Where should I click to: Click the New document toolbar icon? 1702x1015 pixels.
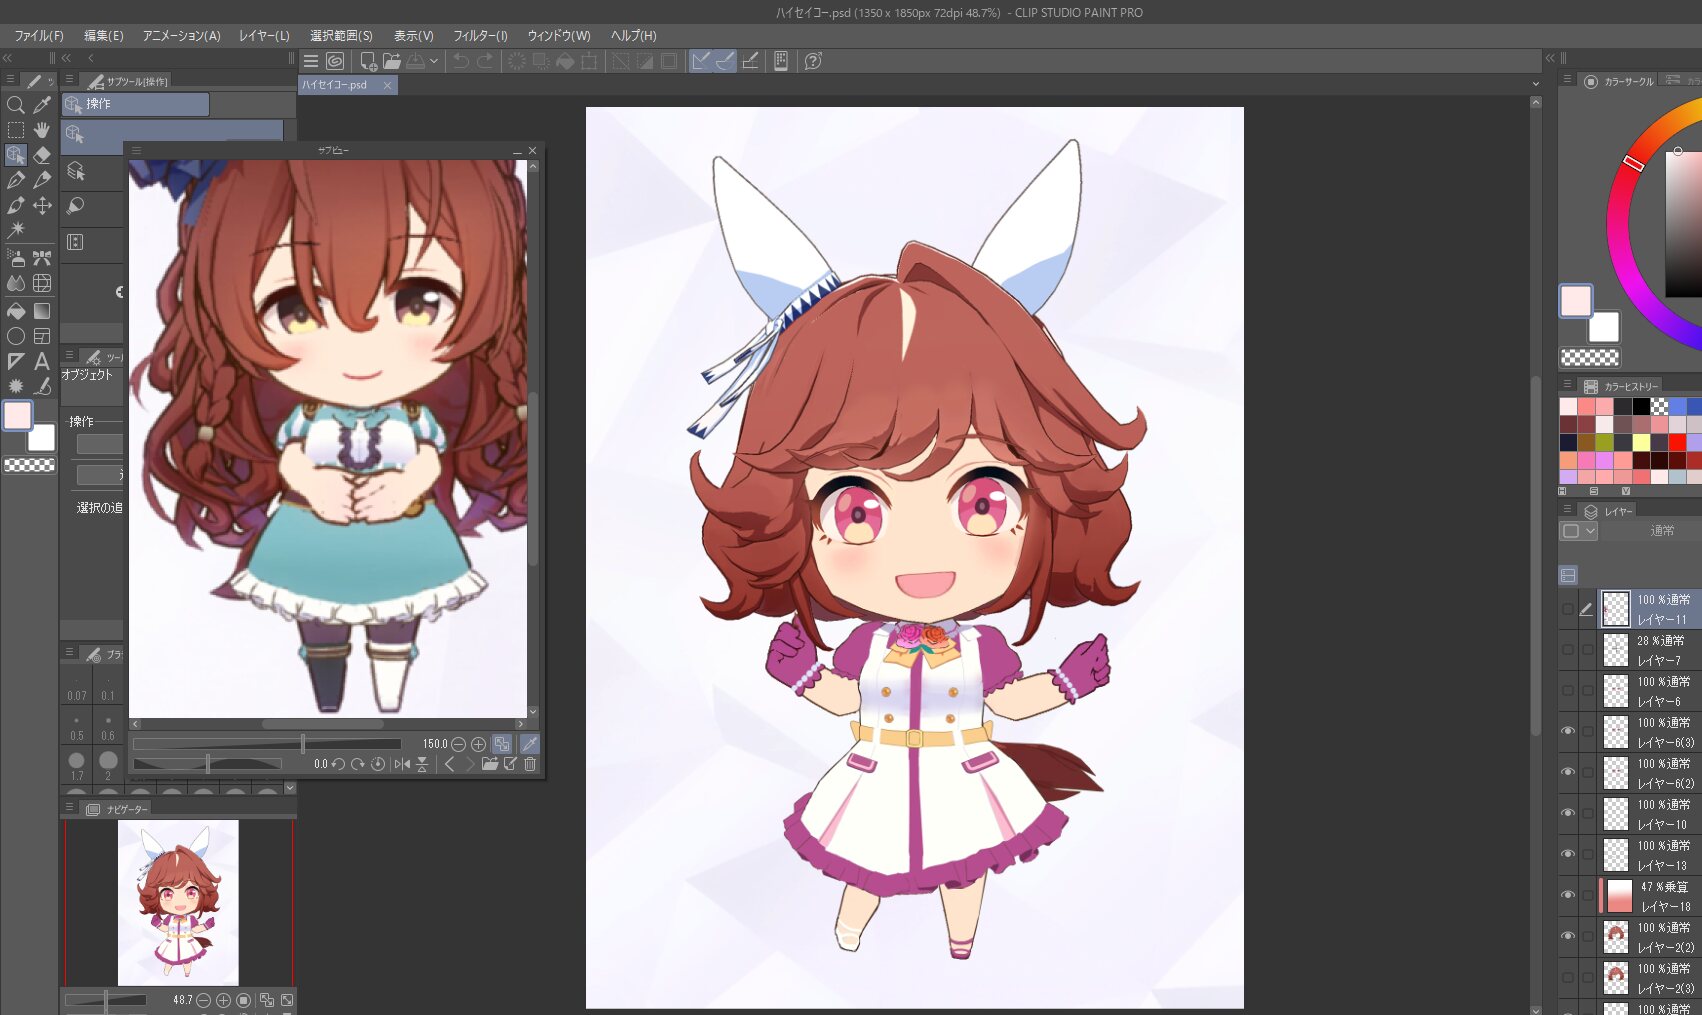[368, 61]
